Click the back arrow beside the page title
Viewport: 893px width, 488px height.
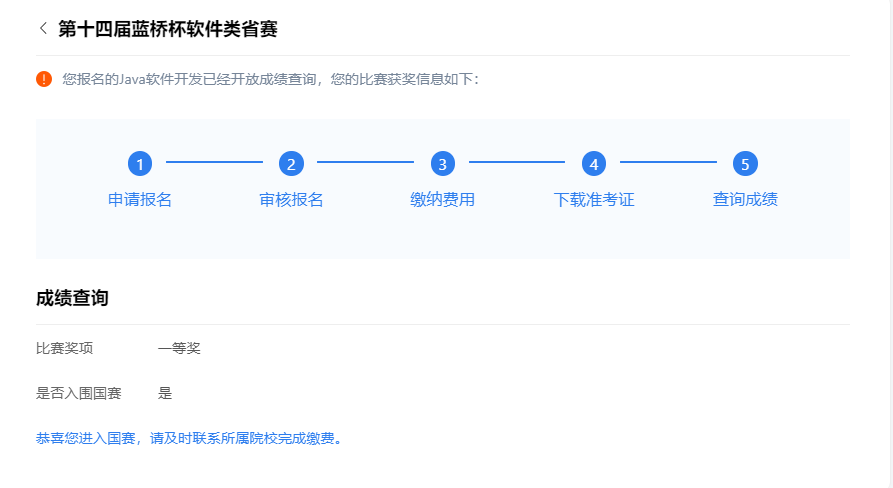[x=43, y=28]
